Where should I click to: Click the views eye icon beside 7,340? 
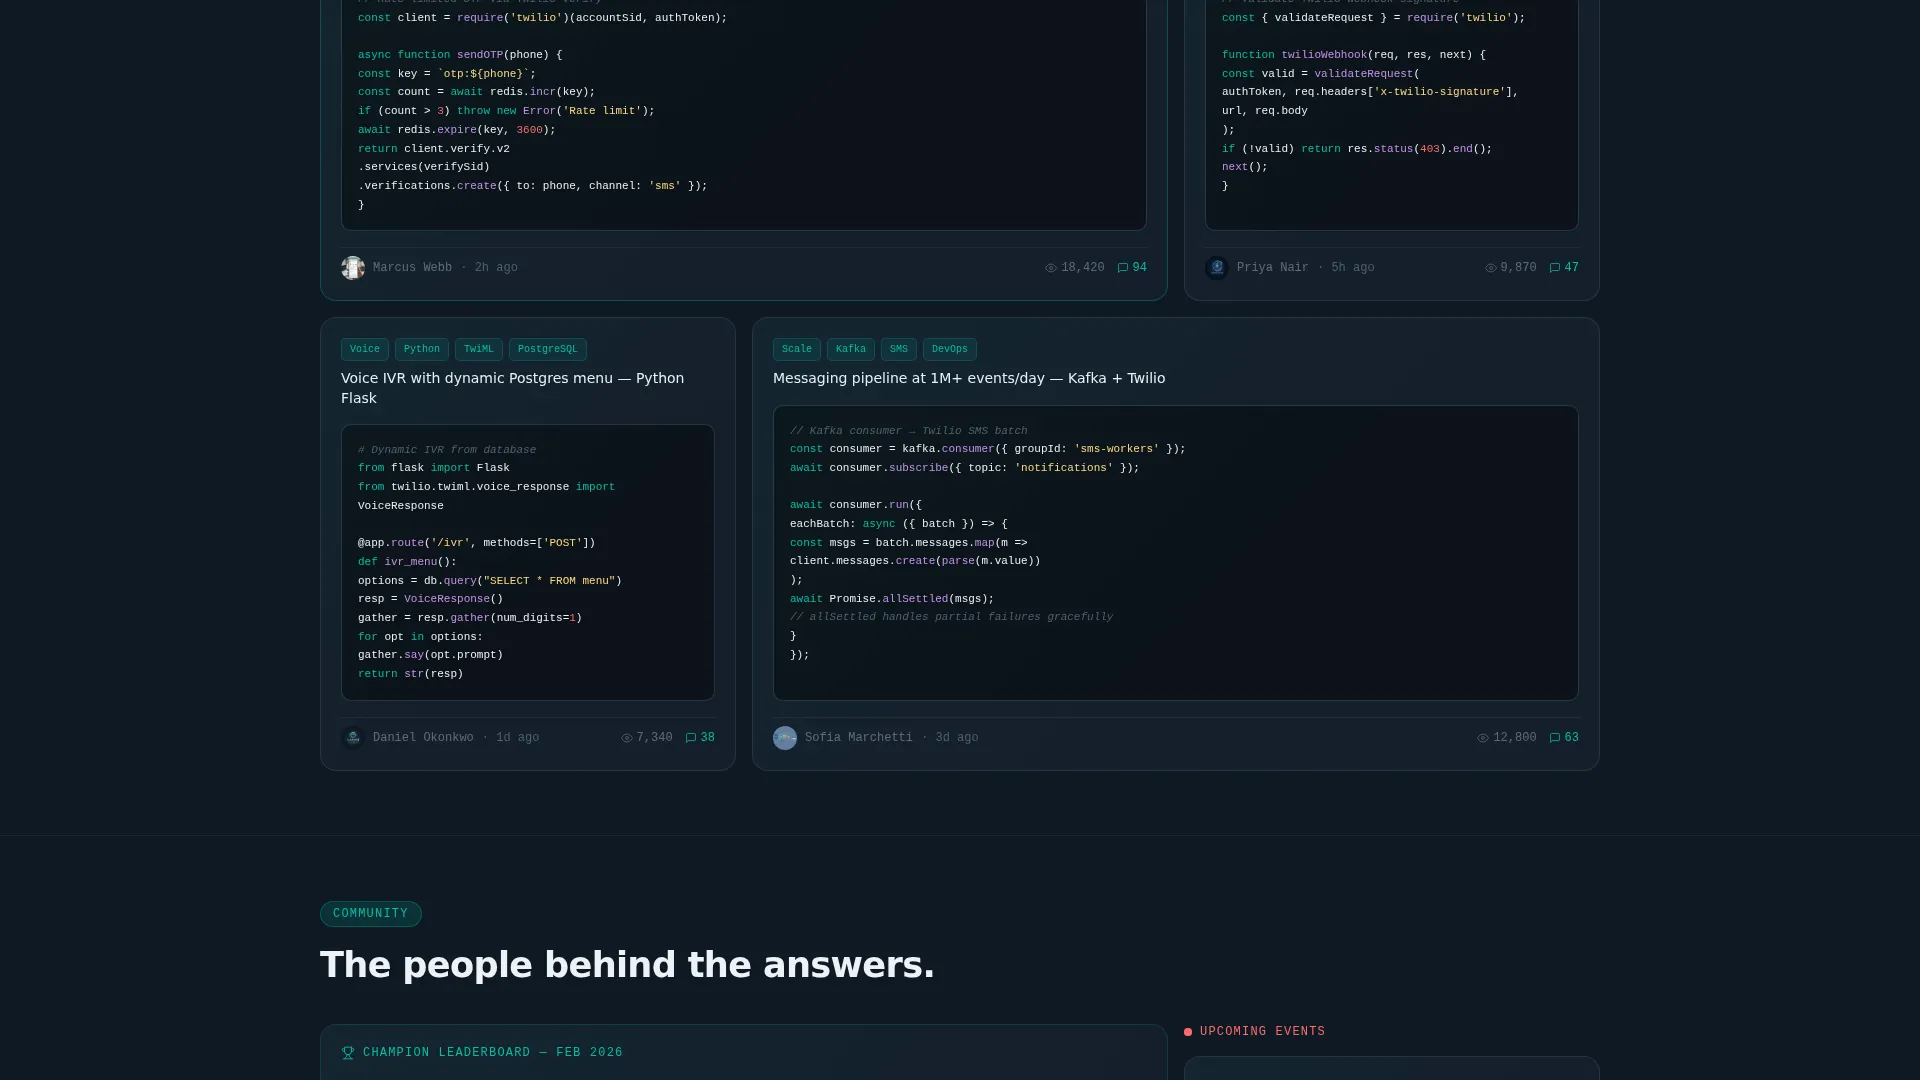click(x=627, y=738)
